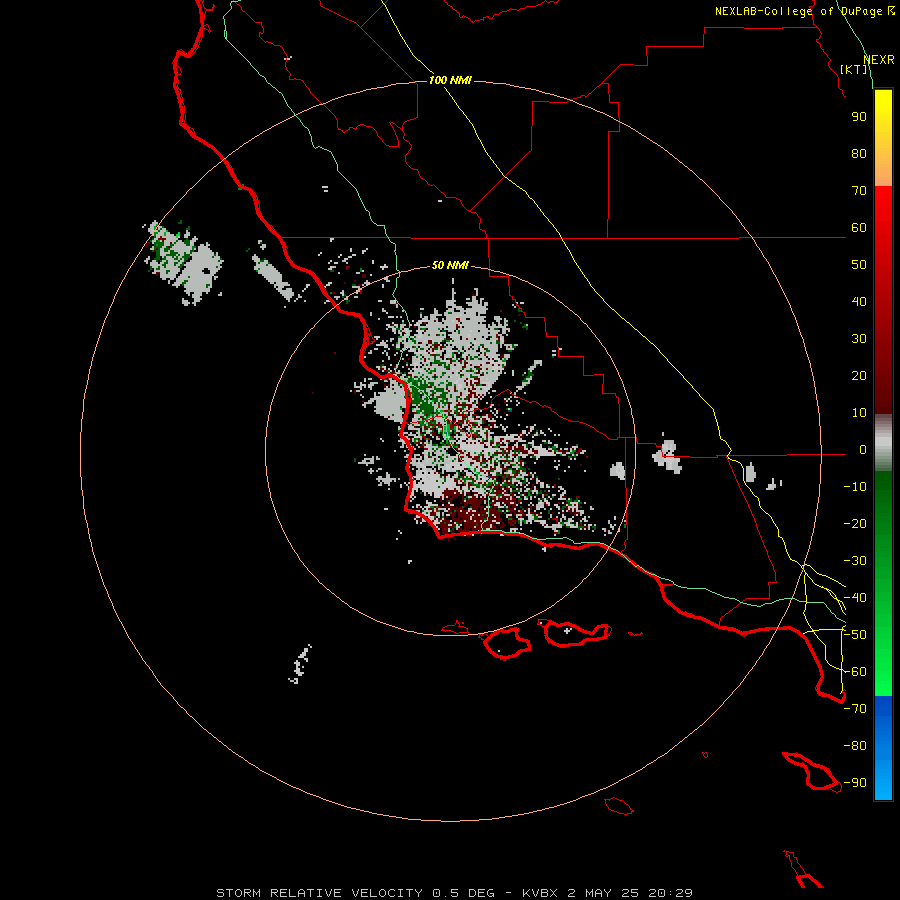The height and width of the screenshot is (900, 900).
Task: Click the STORM RELATIVE VELOCITY caption text
Action: (x=319, y=893)
